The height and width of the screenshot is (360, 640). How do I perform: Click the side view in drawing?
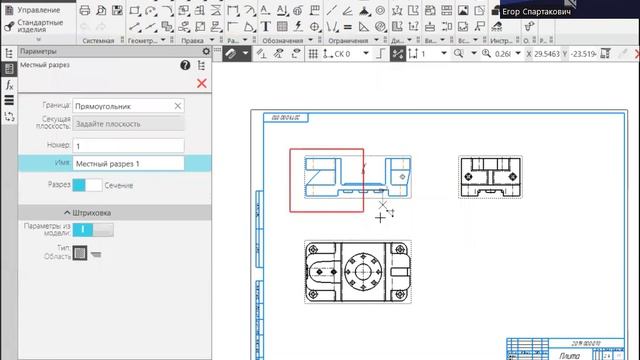click(490, 177)
